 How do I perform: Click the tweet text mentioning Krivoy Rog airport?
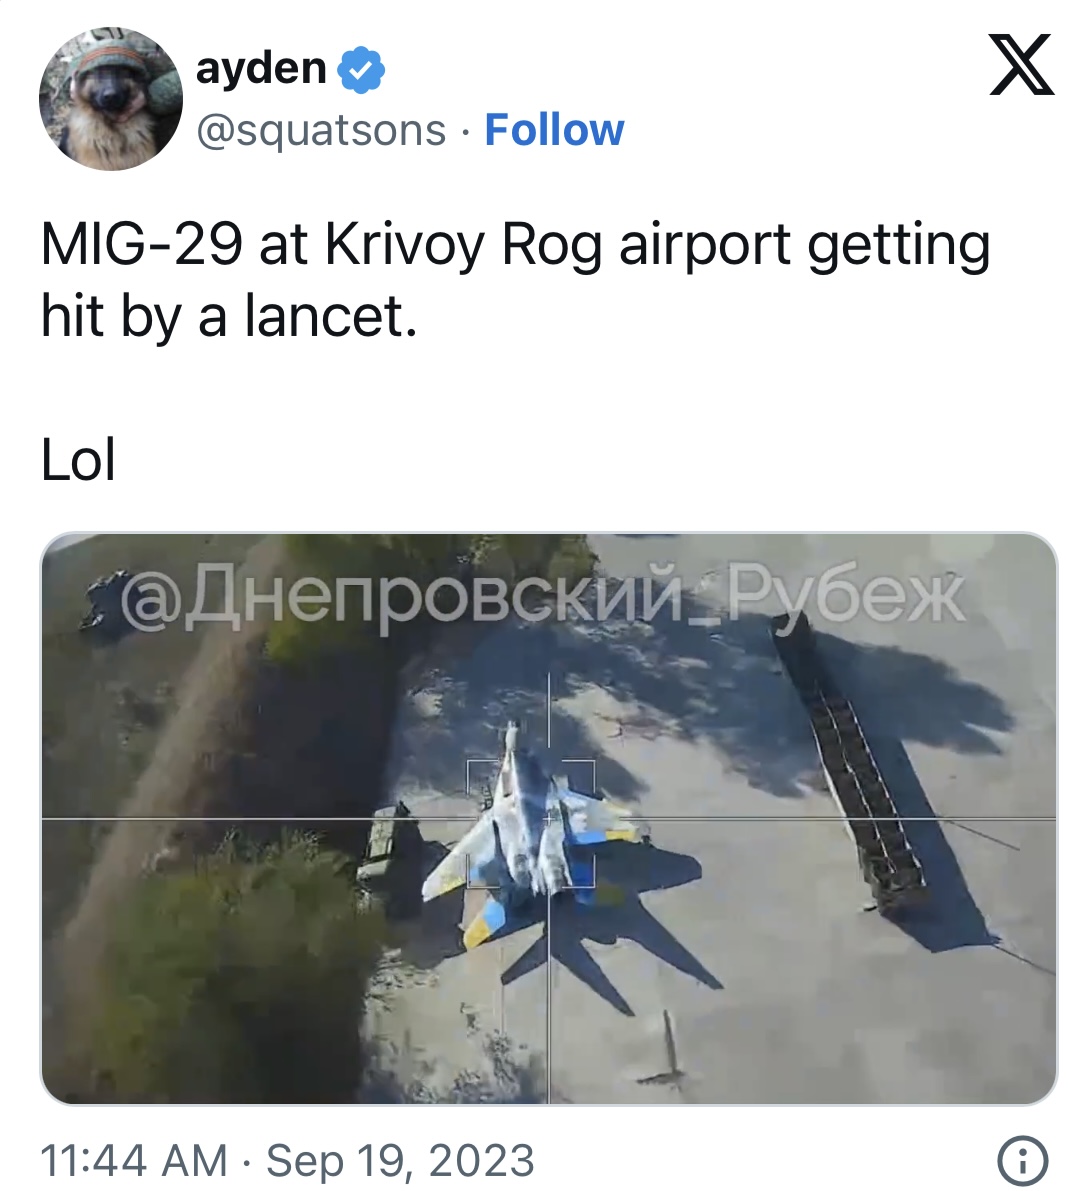(x=516, y=280)
